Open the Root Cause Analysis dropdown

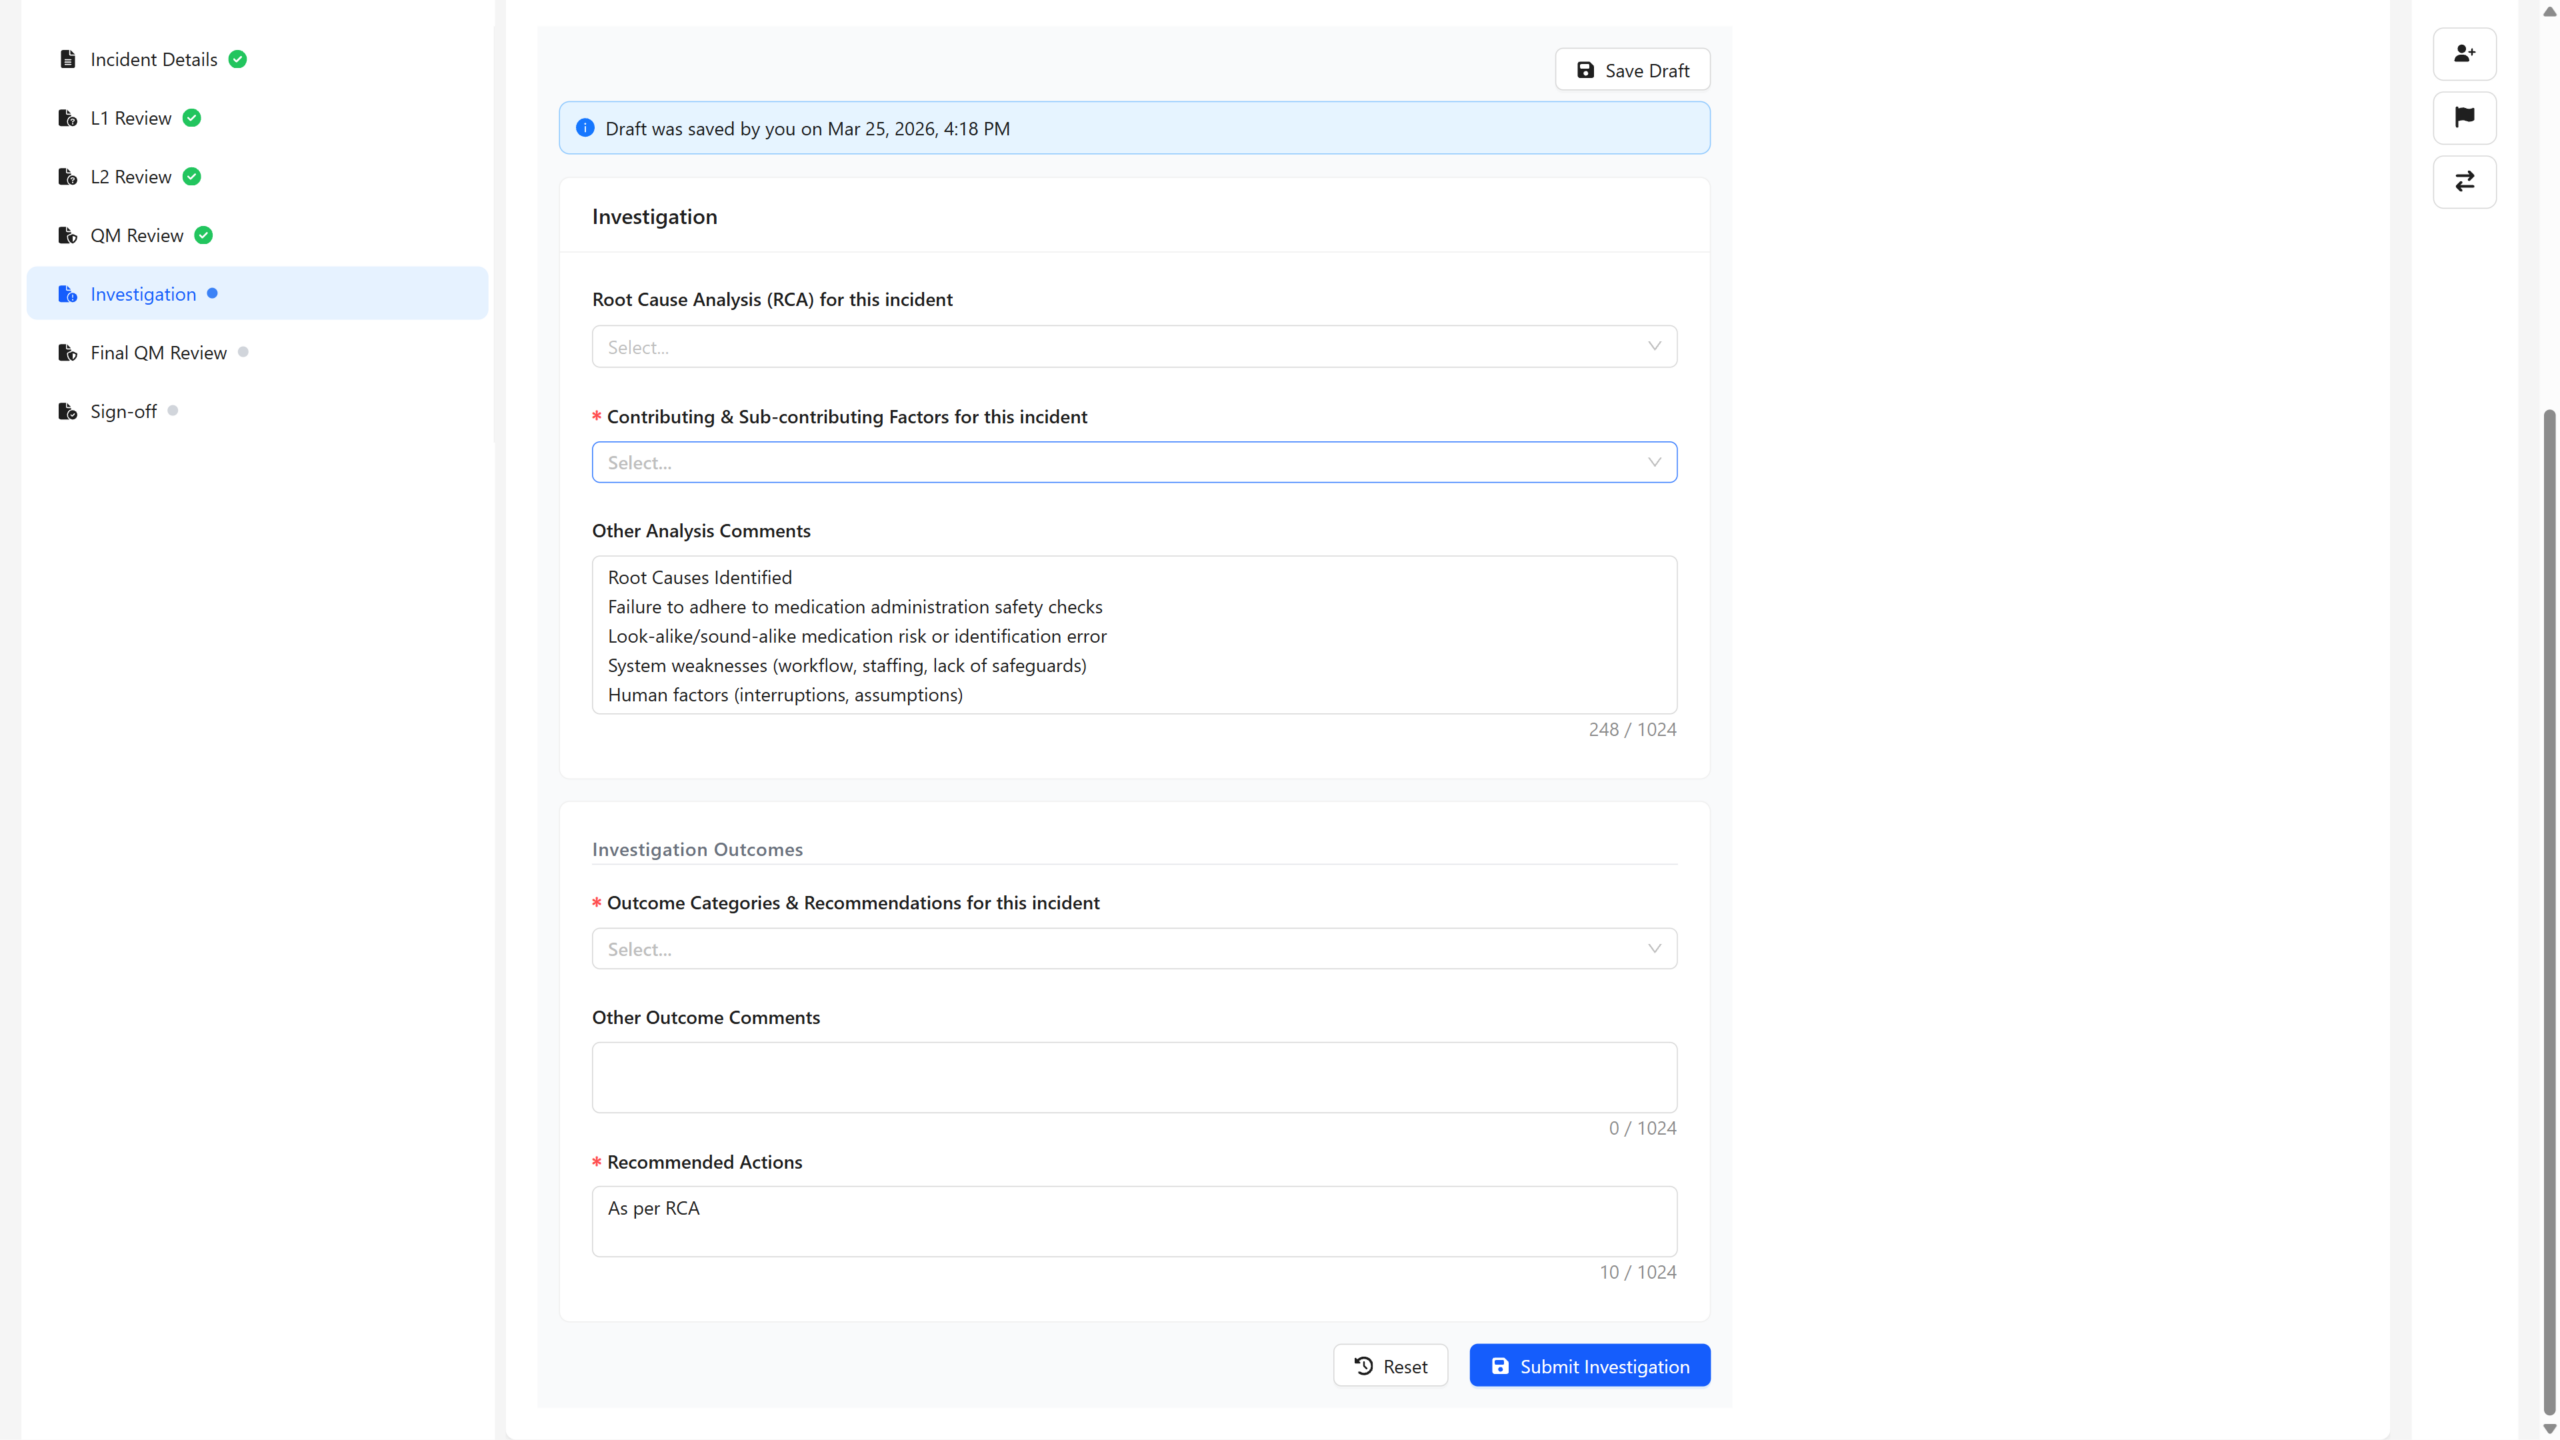click(x=1133, y=346)
